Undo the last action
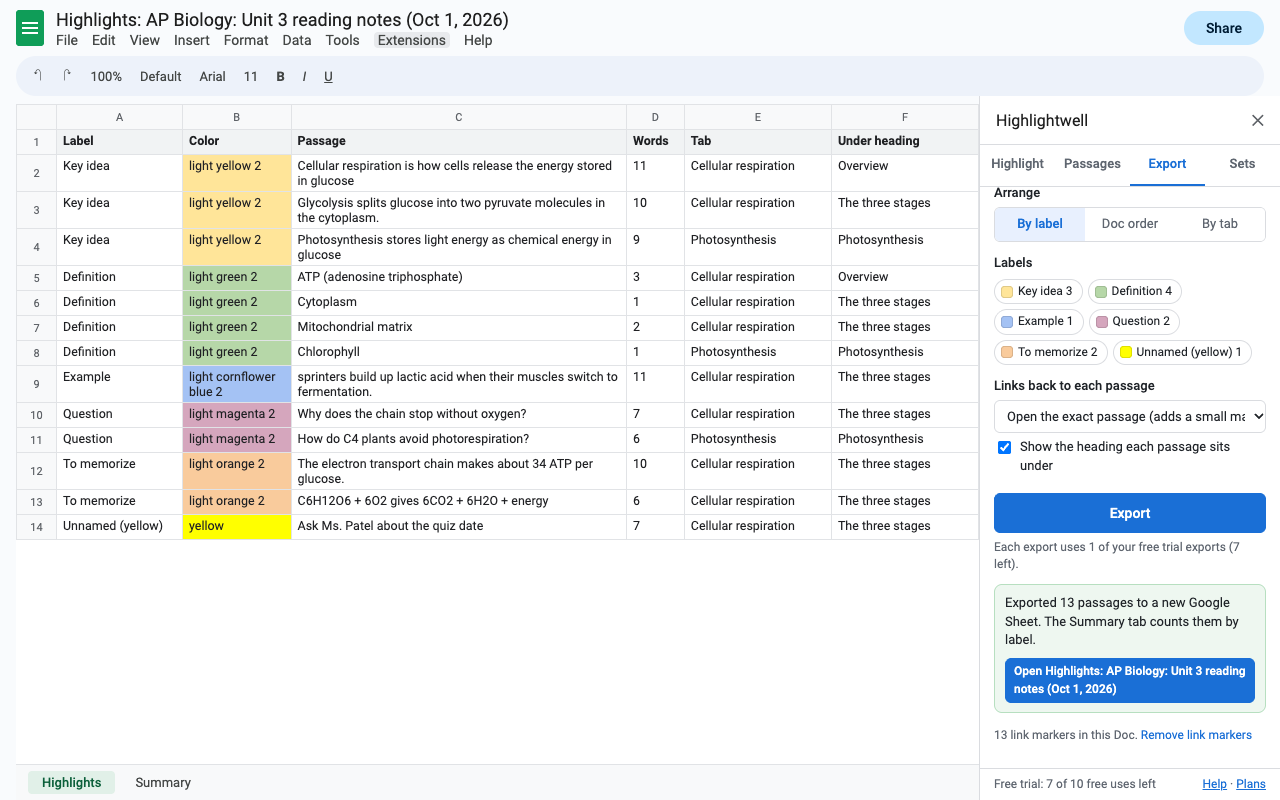 [38, 76]
